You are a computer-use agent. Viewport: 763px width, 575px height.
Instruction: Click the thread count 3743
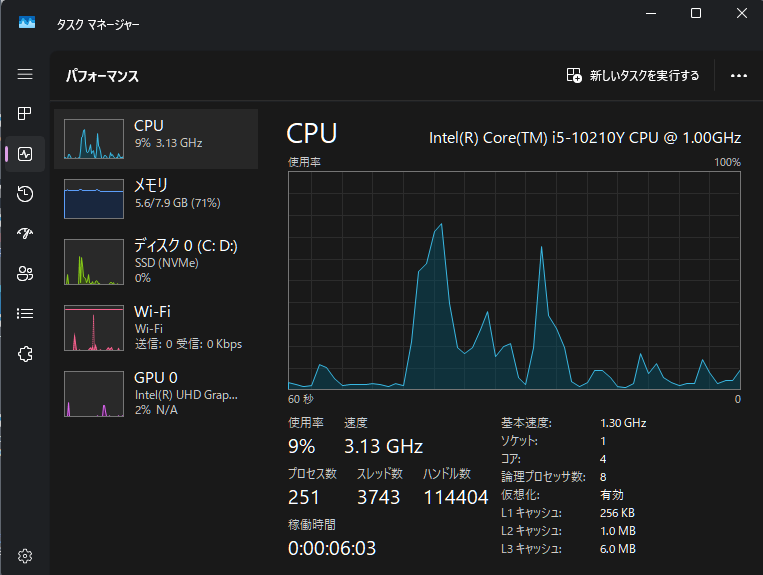[x=379, y=497]
